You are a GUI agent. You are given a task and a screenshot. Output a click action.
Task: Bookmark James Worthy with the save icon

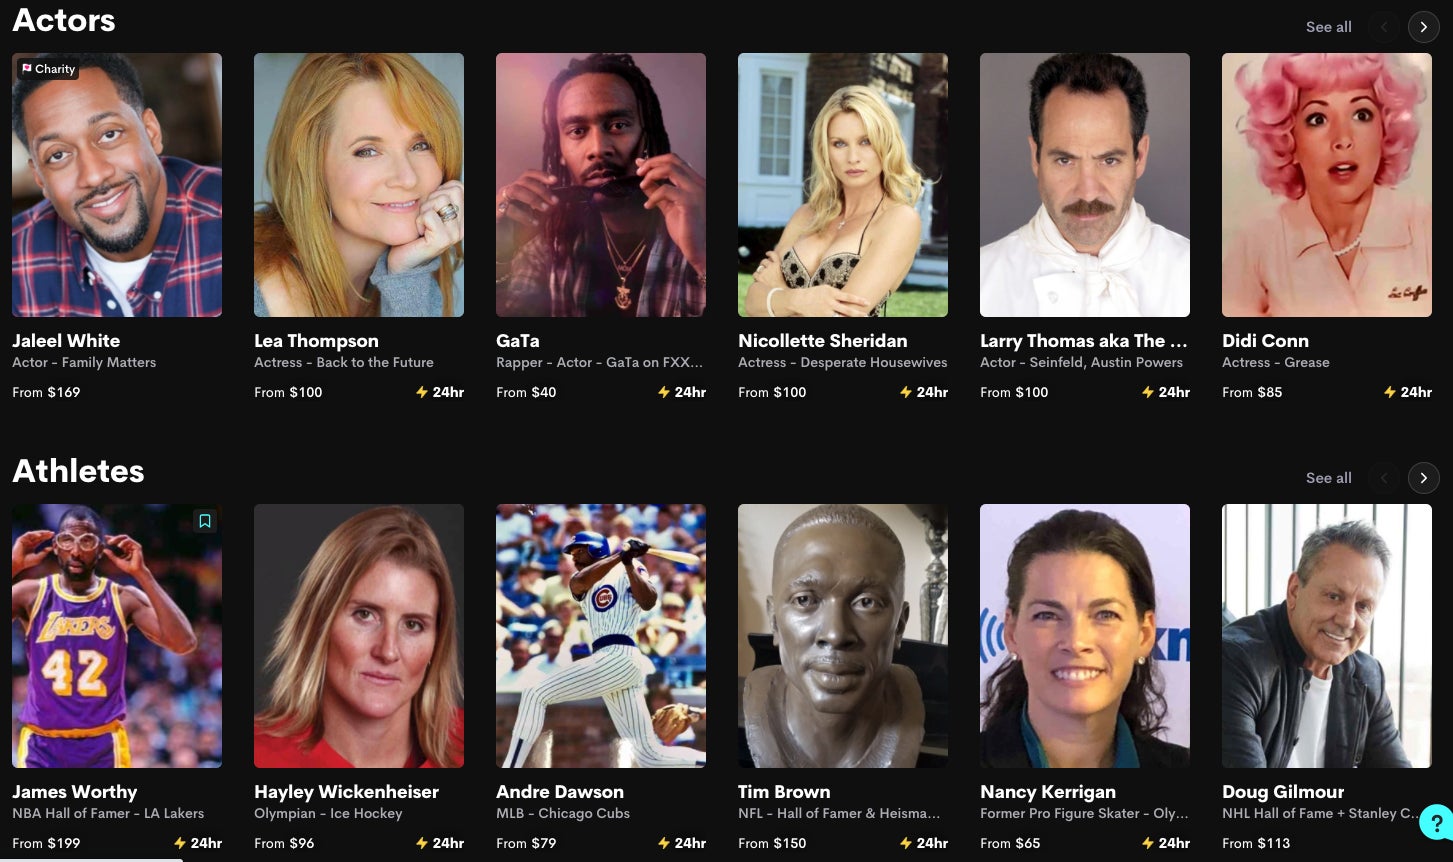[205, 521]
